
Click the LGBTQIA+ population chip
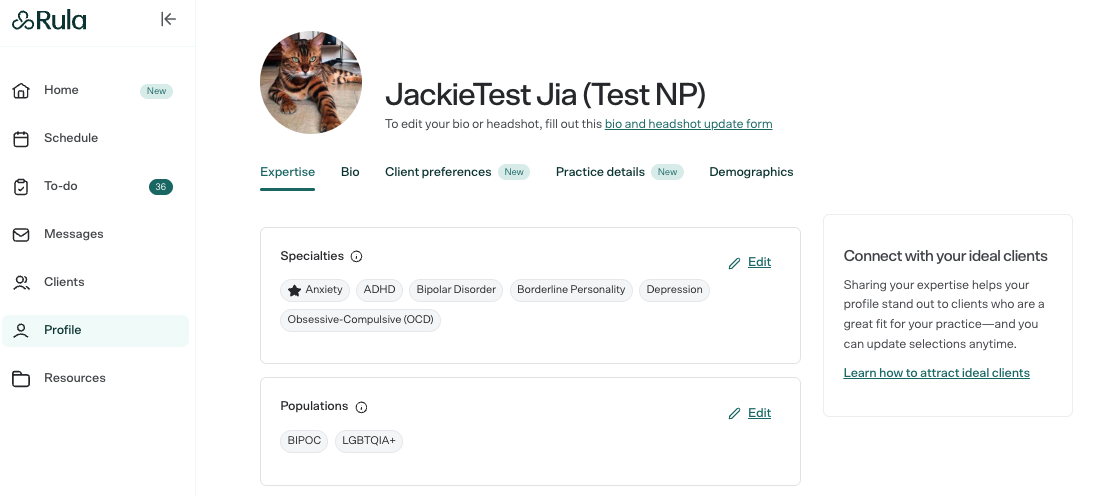[x=369, y=441]
